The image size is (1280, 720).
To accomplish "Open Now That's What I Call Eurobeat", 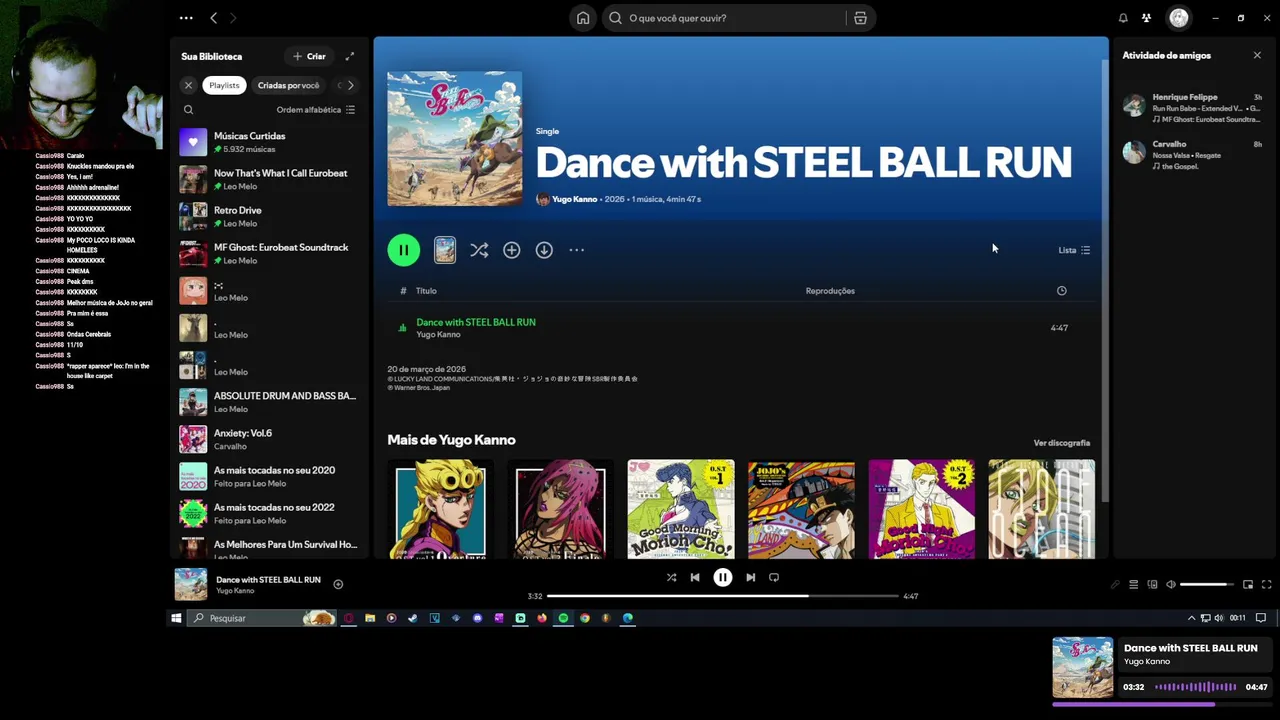I will (268, 179).
